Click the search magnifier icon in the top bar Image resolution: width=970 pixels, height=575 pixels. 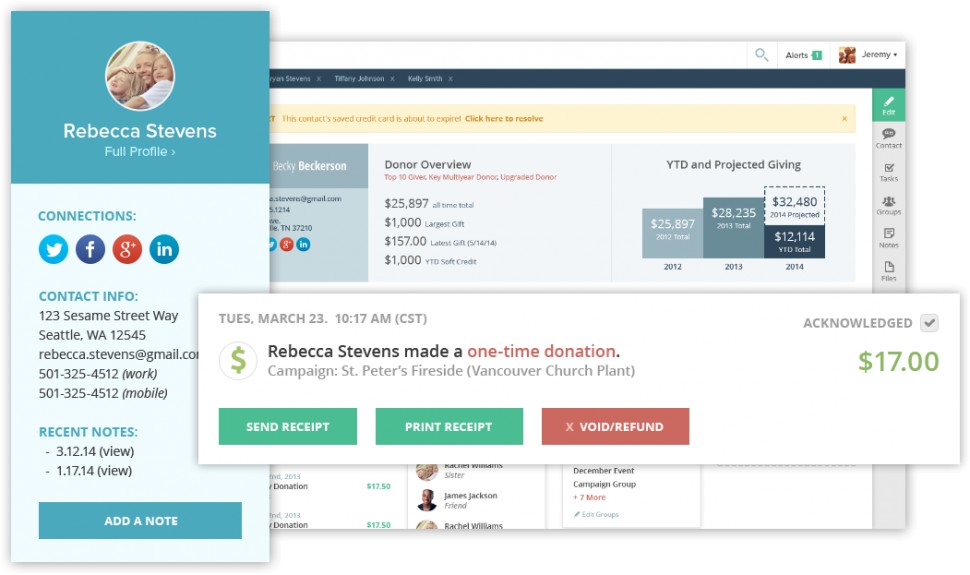point(762,55)
